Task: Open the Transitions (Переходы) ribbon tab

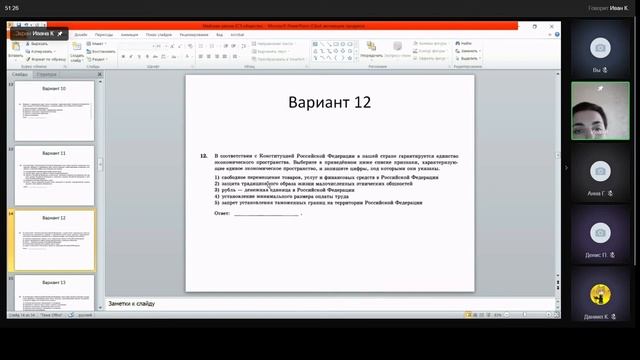Action: pyautogui.click(x=104, y=35)
